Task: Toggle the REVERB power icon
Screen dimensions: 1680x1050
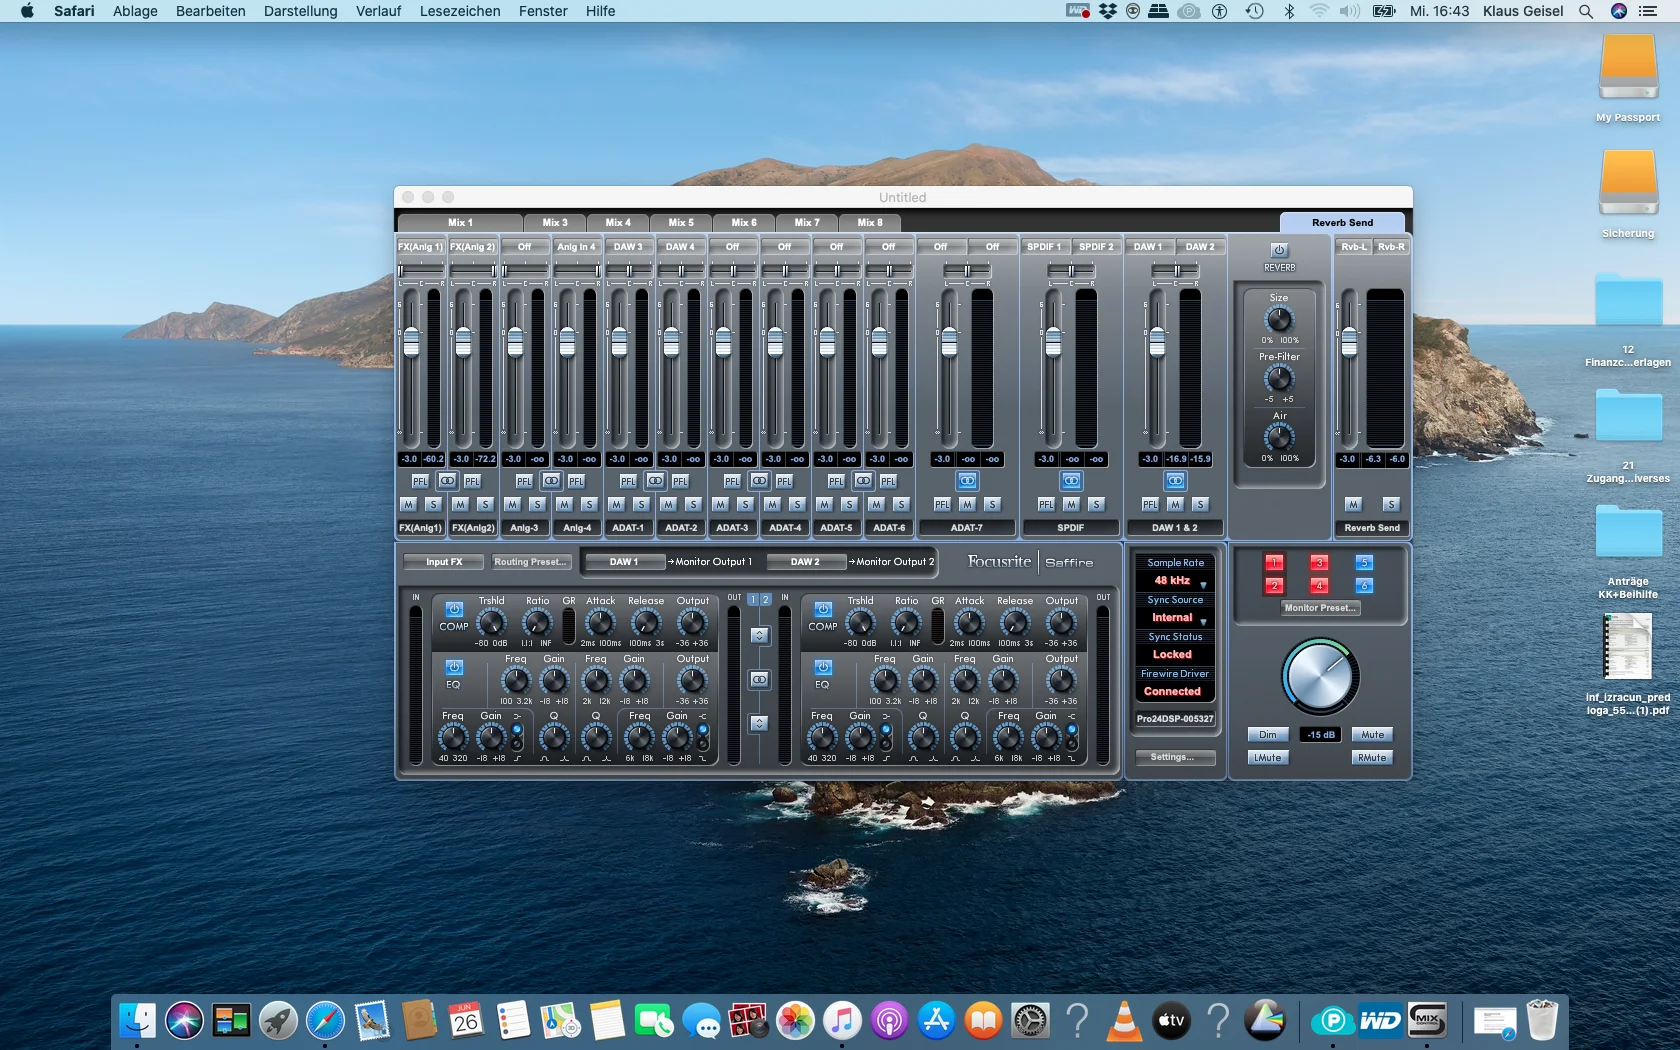Action: coord(1279,250)
